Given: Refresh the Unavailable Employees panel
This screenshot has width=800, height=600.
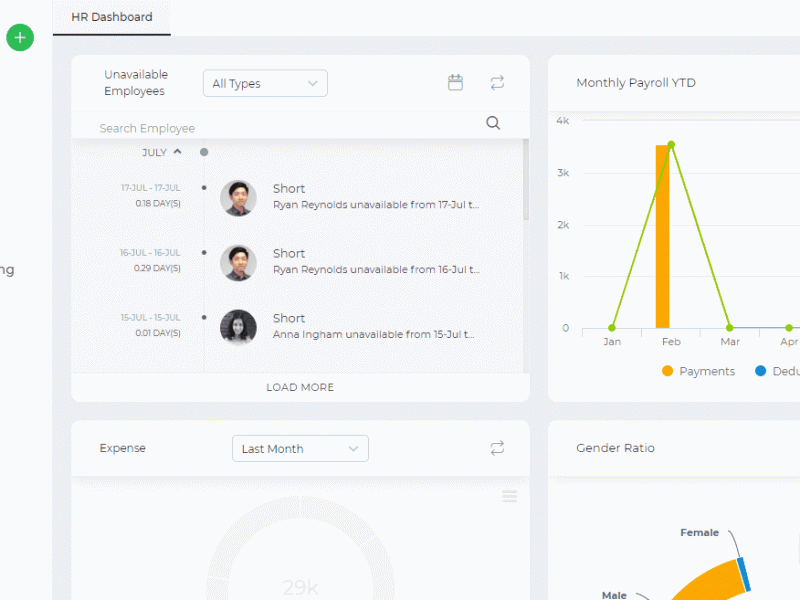Looking at the screenshot, I should pyautogui.click(x=497, y=83).
